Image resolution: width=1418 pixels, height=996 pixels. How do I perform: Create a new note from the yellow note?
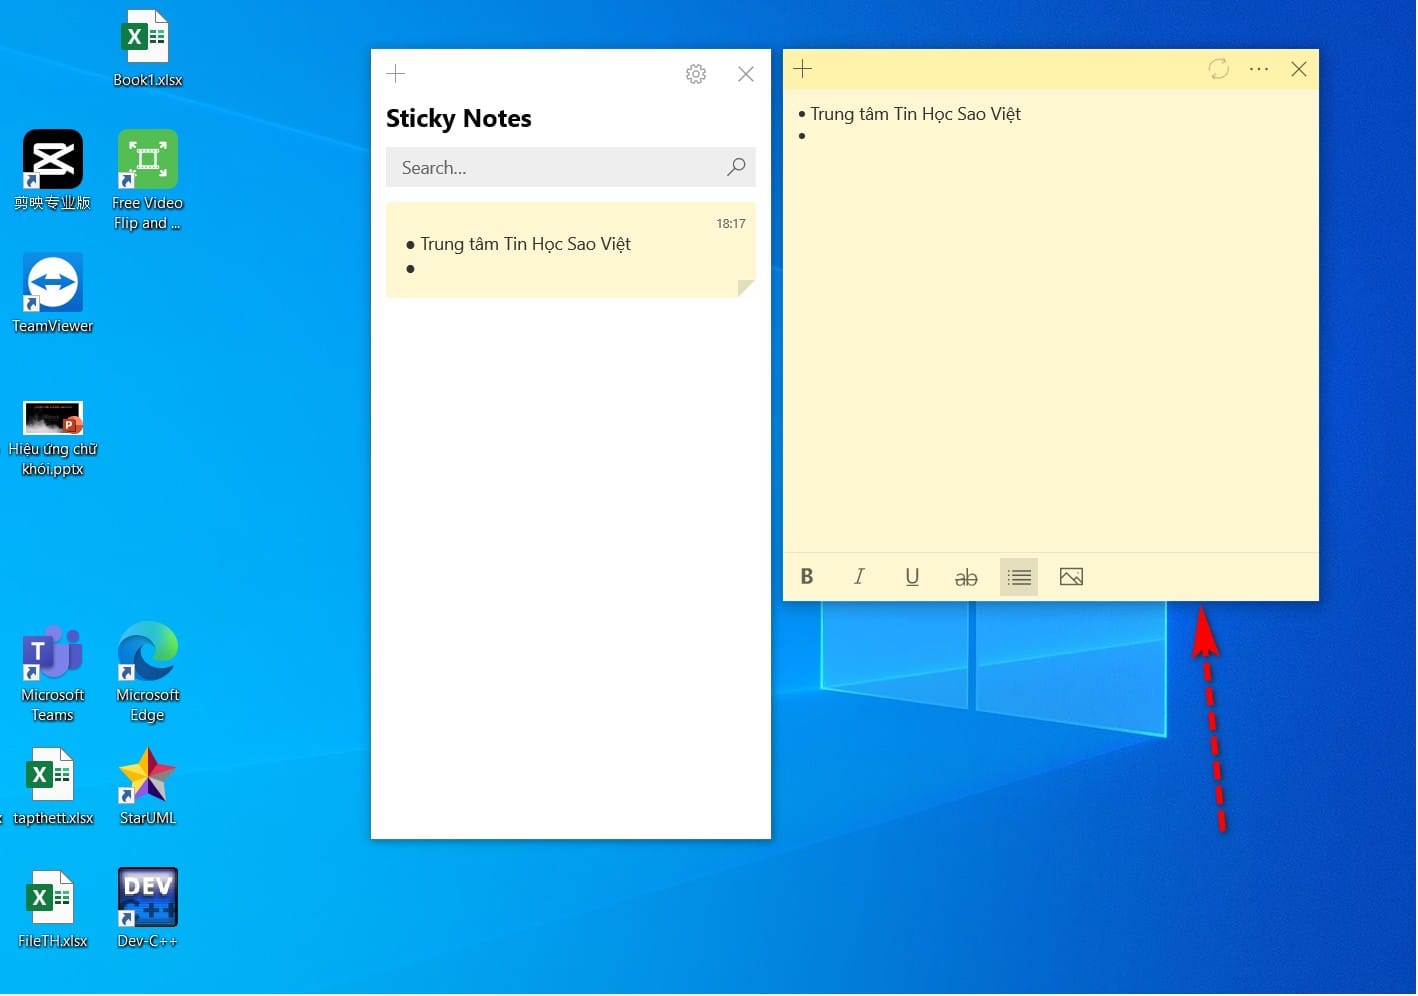pyautogui.click(x=803, y=69)
